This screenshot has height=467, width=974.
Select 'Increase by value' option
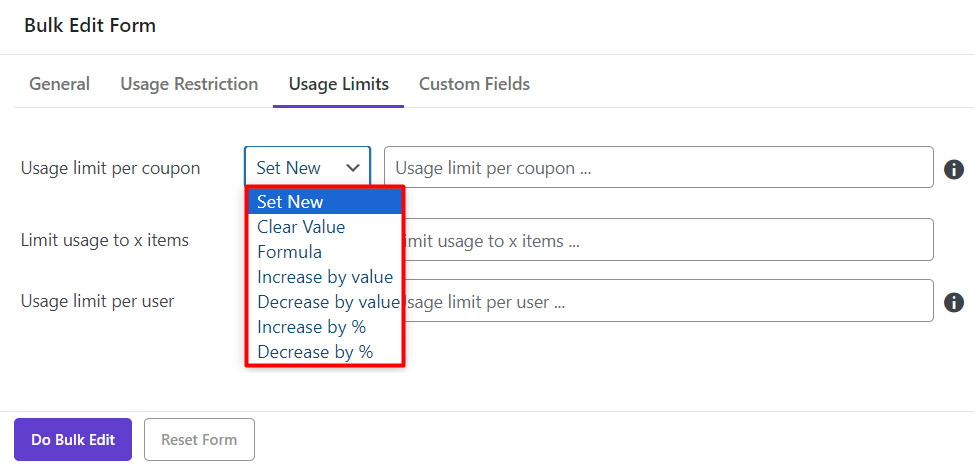(324, 277)
